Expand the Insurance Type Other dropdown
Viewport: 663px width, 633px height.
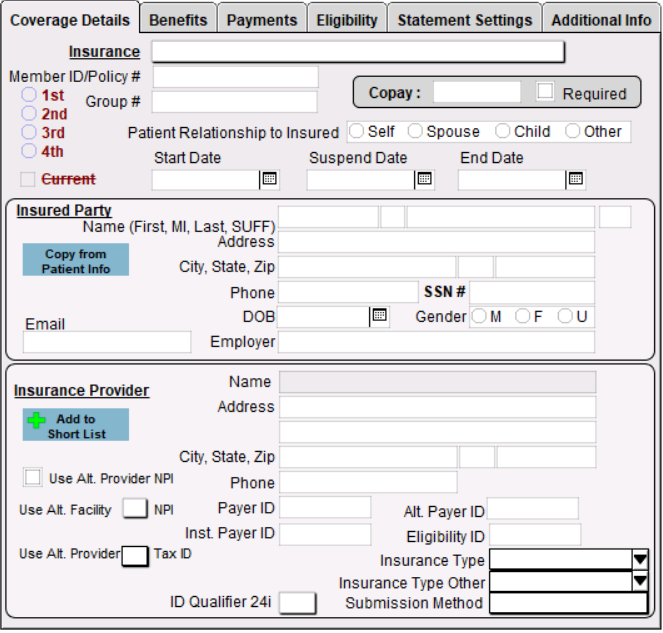pos(640,581)
